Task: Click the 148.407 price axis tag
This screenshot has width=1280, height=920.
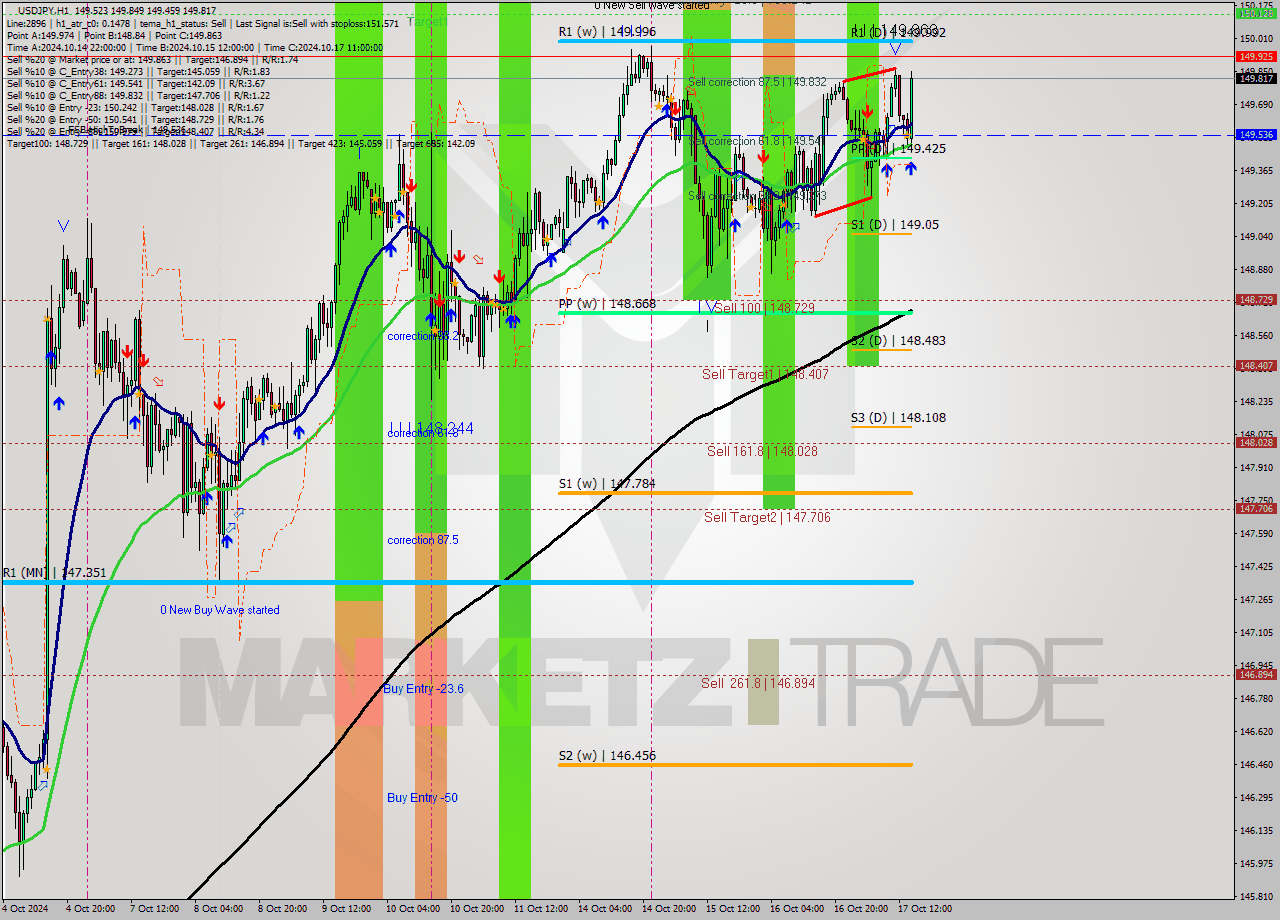Action: (1256, 365)
